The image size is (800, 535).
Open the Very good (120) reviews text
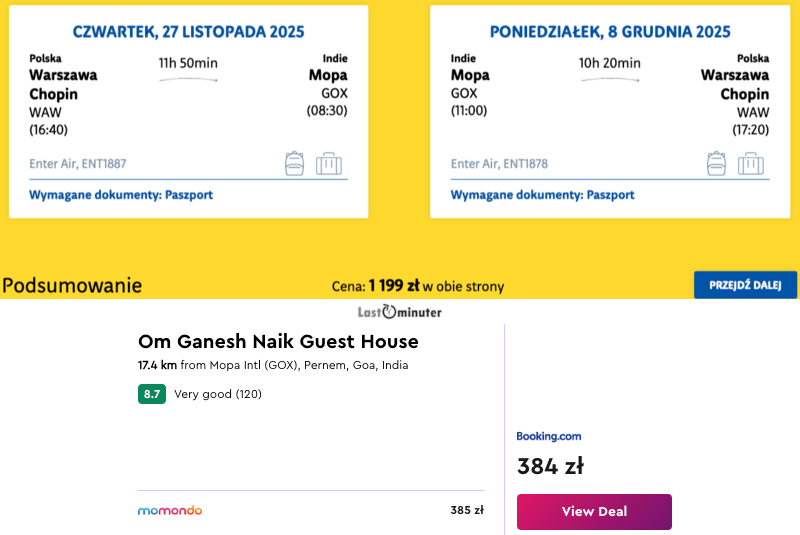pyautogui.click(x=218, y=394)
